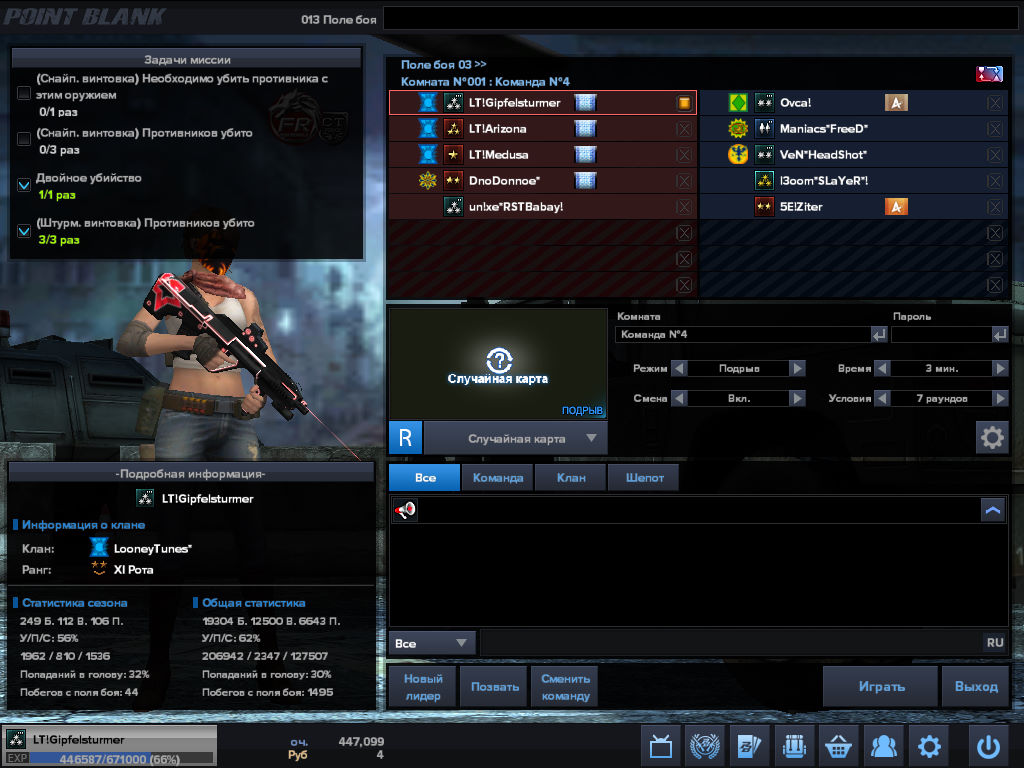Confirm password with the enter arrow icon
1024x768 pixels.
point(1000,334)
